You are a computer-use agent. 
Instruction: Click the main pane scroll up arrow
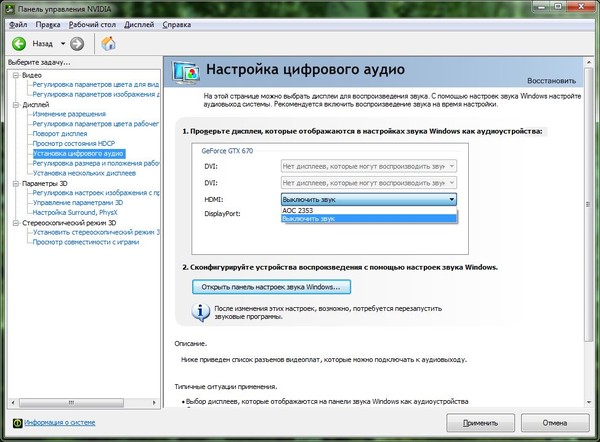click(589, 62)
